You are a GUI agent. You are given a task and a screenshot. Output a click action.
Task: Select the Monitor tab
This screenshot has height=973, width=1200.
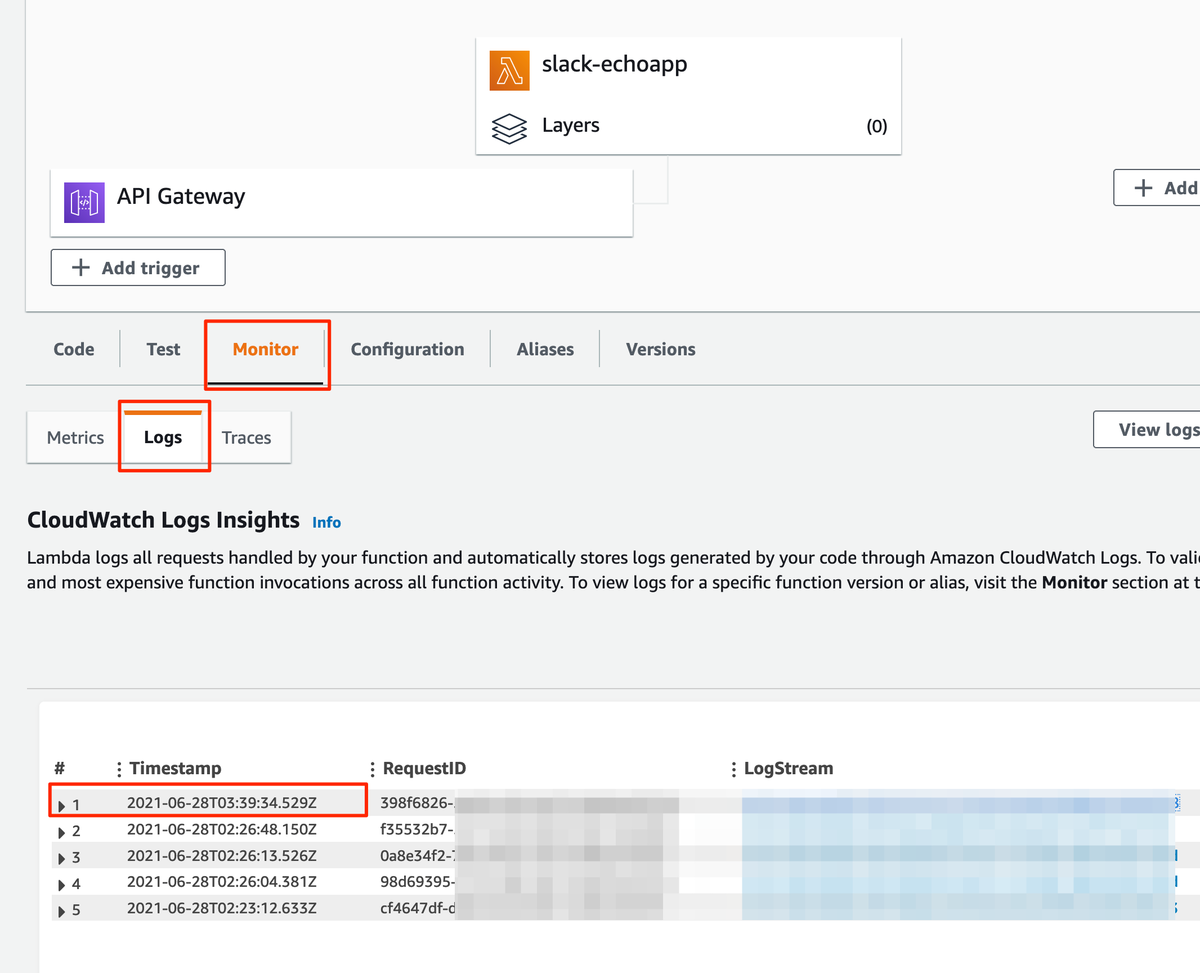pyautogui.click(x=266, y=349)
